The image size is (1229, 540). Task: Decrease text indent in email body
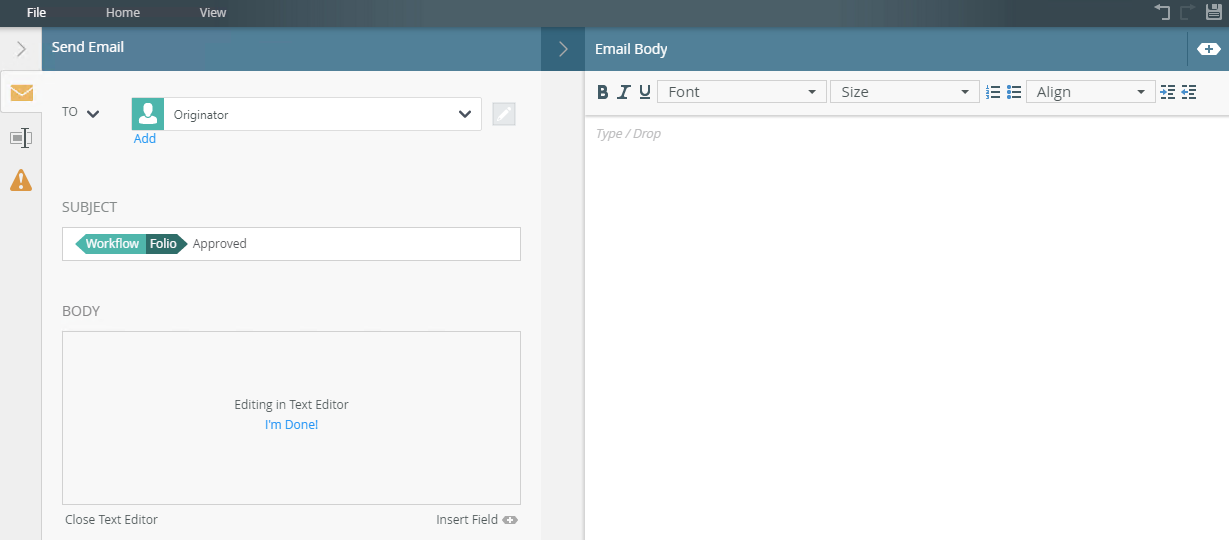click(1189, 92)
